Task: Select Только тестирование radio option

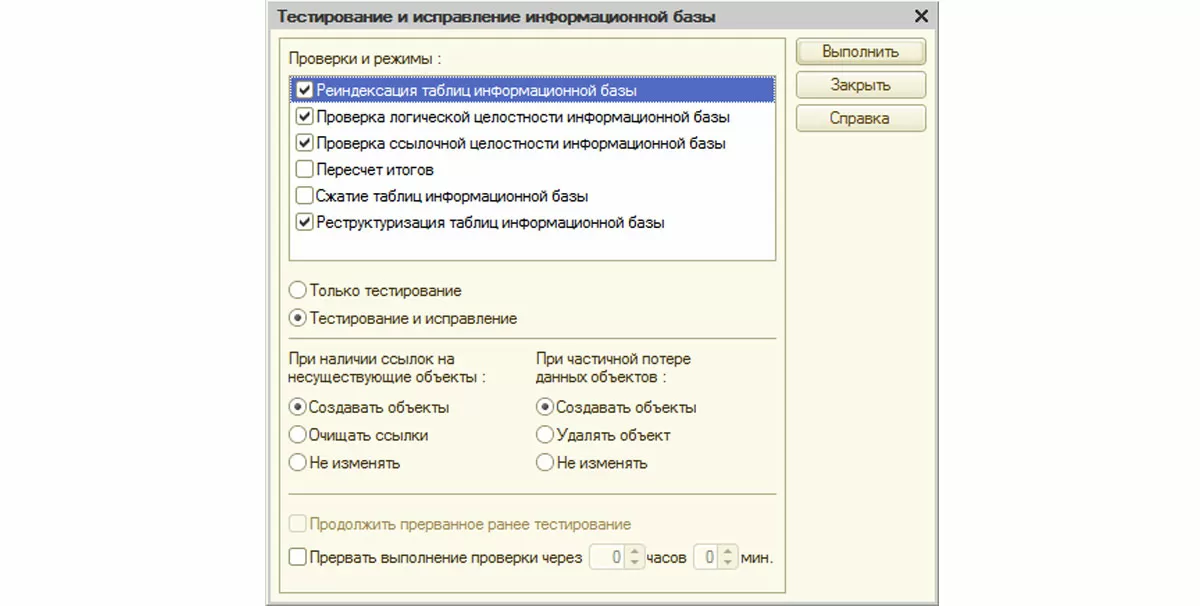Action: pyautogui.click(x=297, y=291)
